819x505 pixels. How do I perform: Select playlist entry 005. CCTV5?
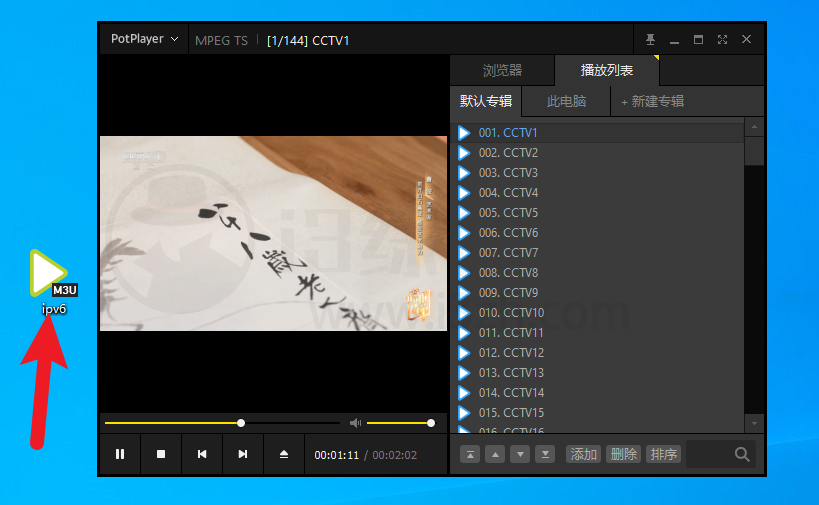pyautogui.click(x=598, y=213)
